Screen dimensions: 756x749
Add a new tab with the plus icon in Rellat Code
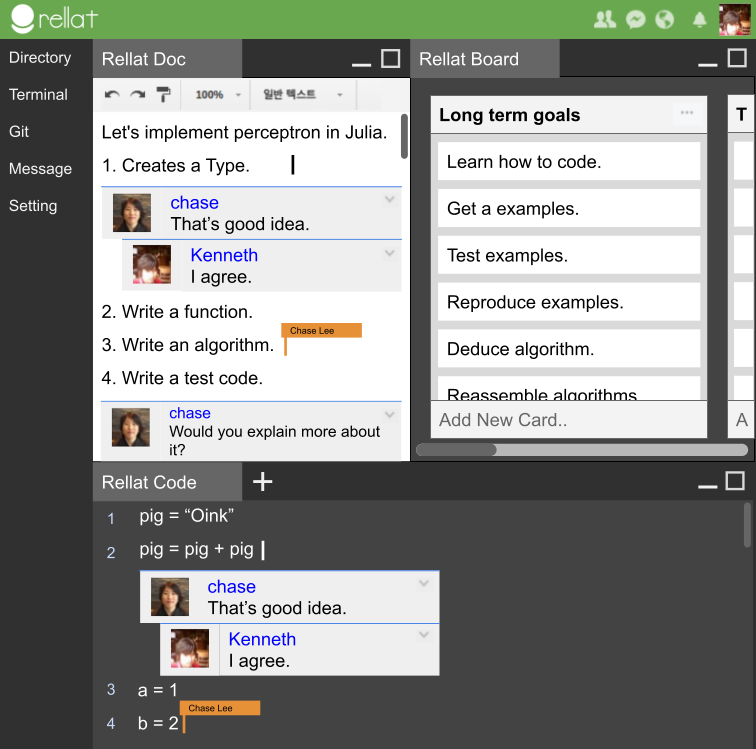coord(262,481)
